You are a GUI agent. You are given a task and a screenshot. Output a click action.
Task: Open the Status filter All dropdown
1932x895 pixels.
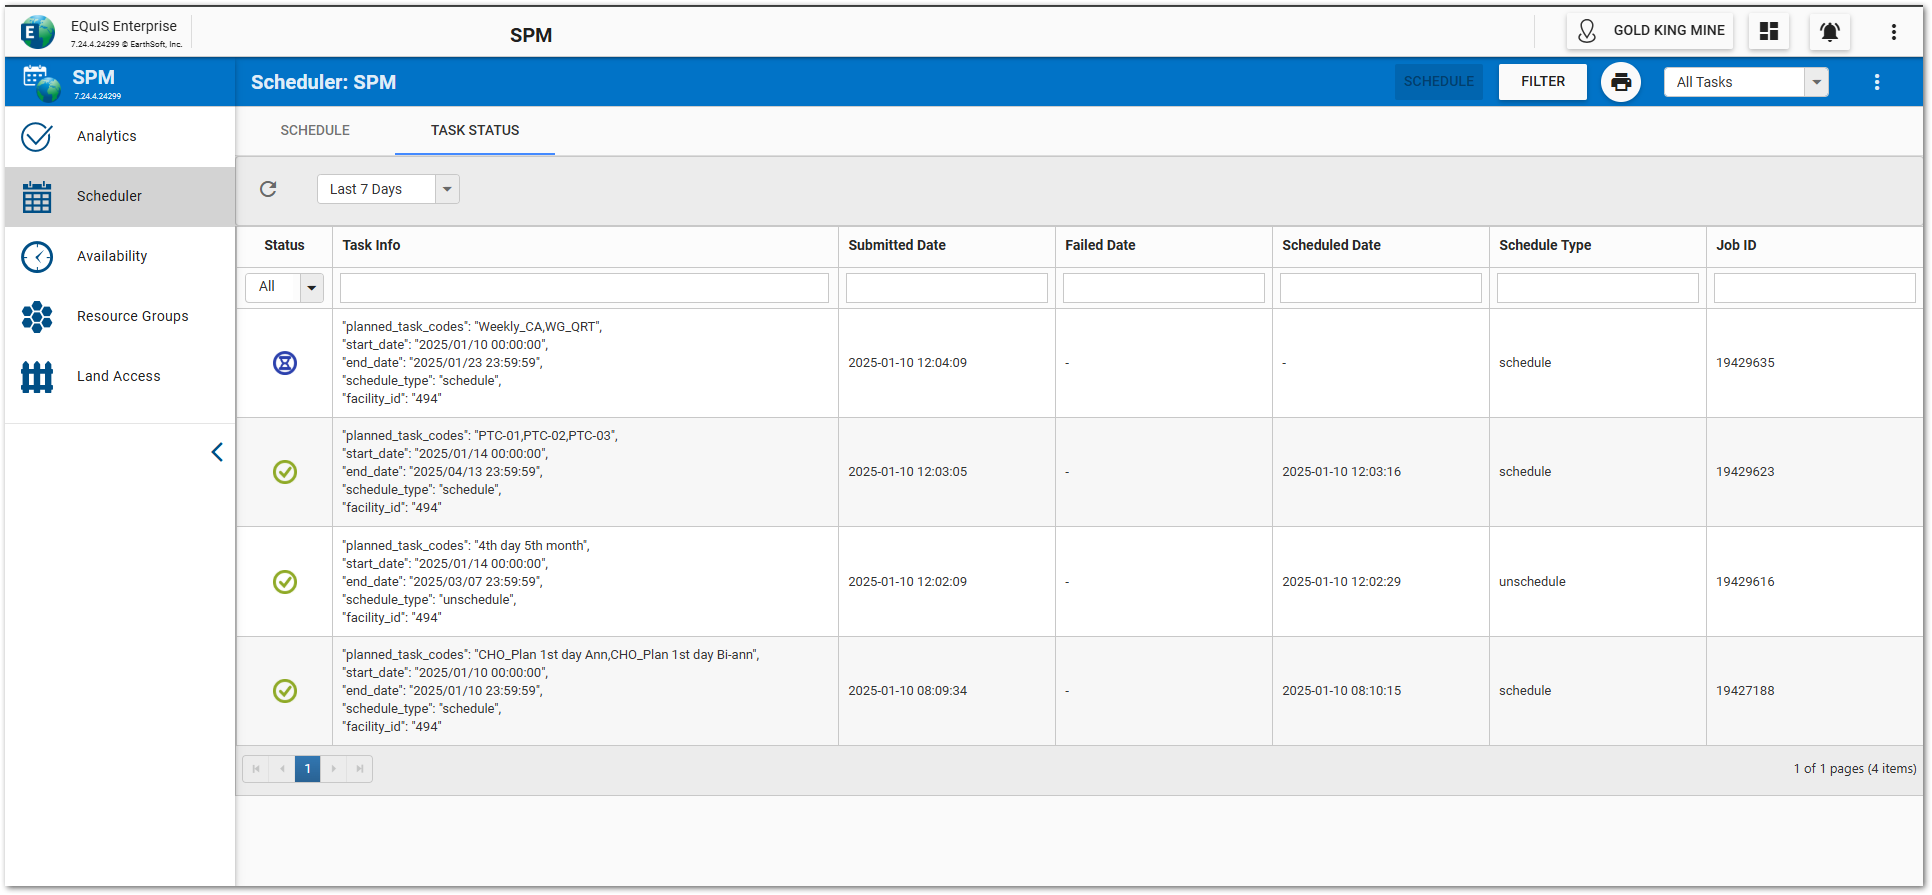(311, 288)
